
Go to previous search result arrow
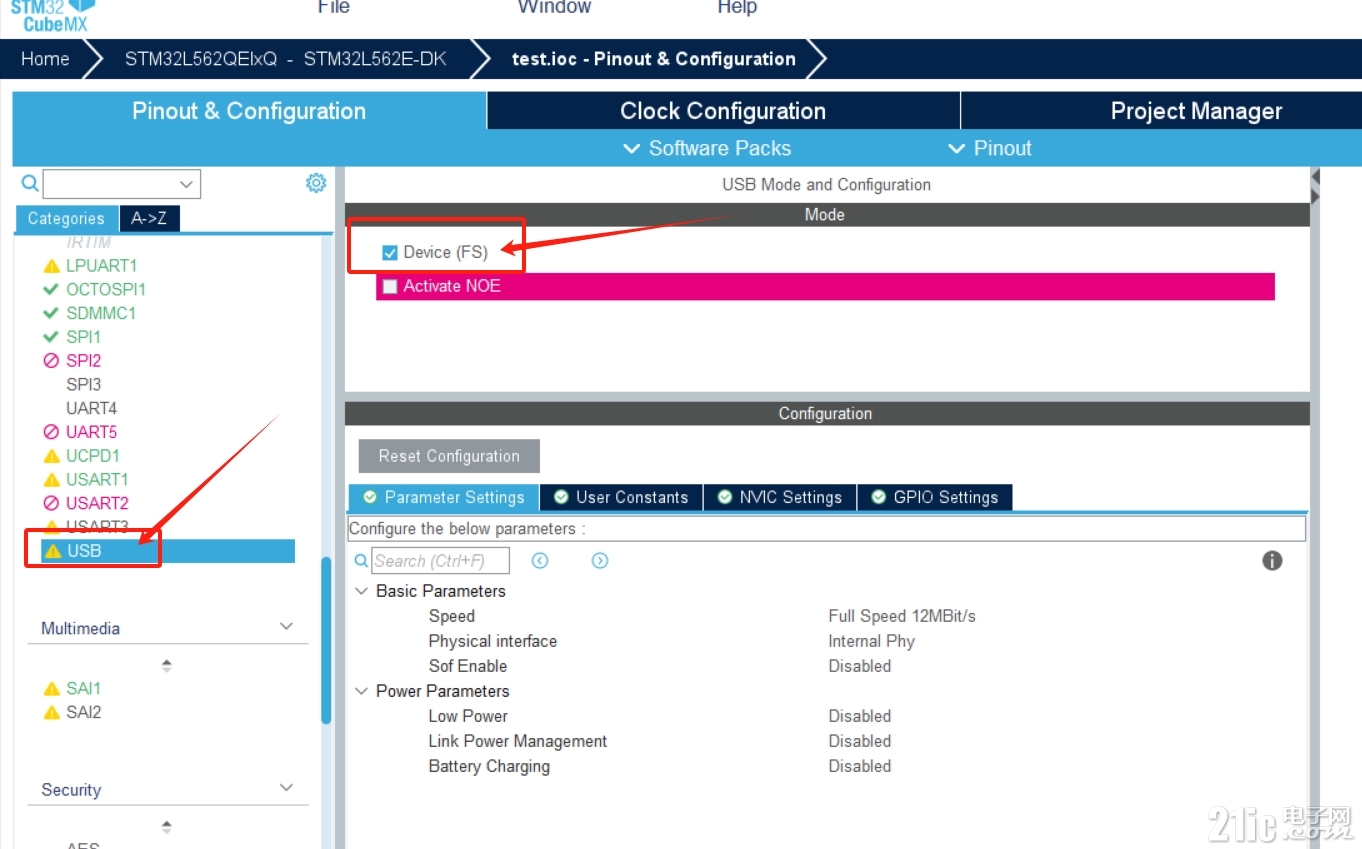540,561
